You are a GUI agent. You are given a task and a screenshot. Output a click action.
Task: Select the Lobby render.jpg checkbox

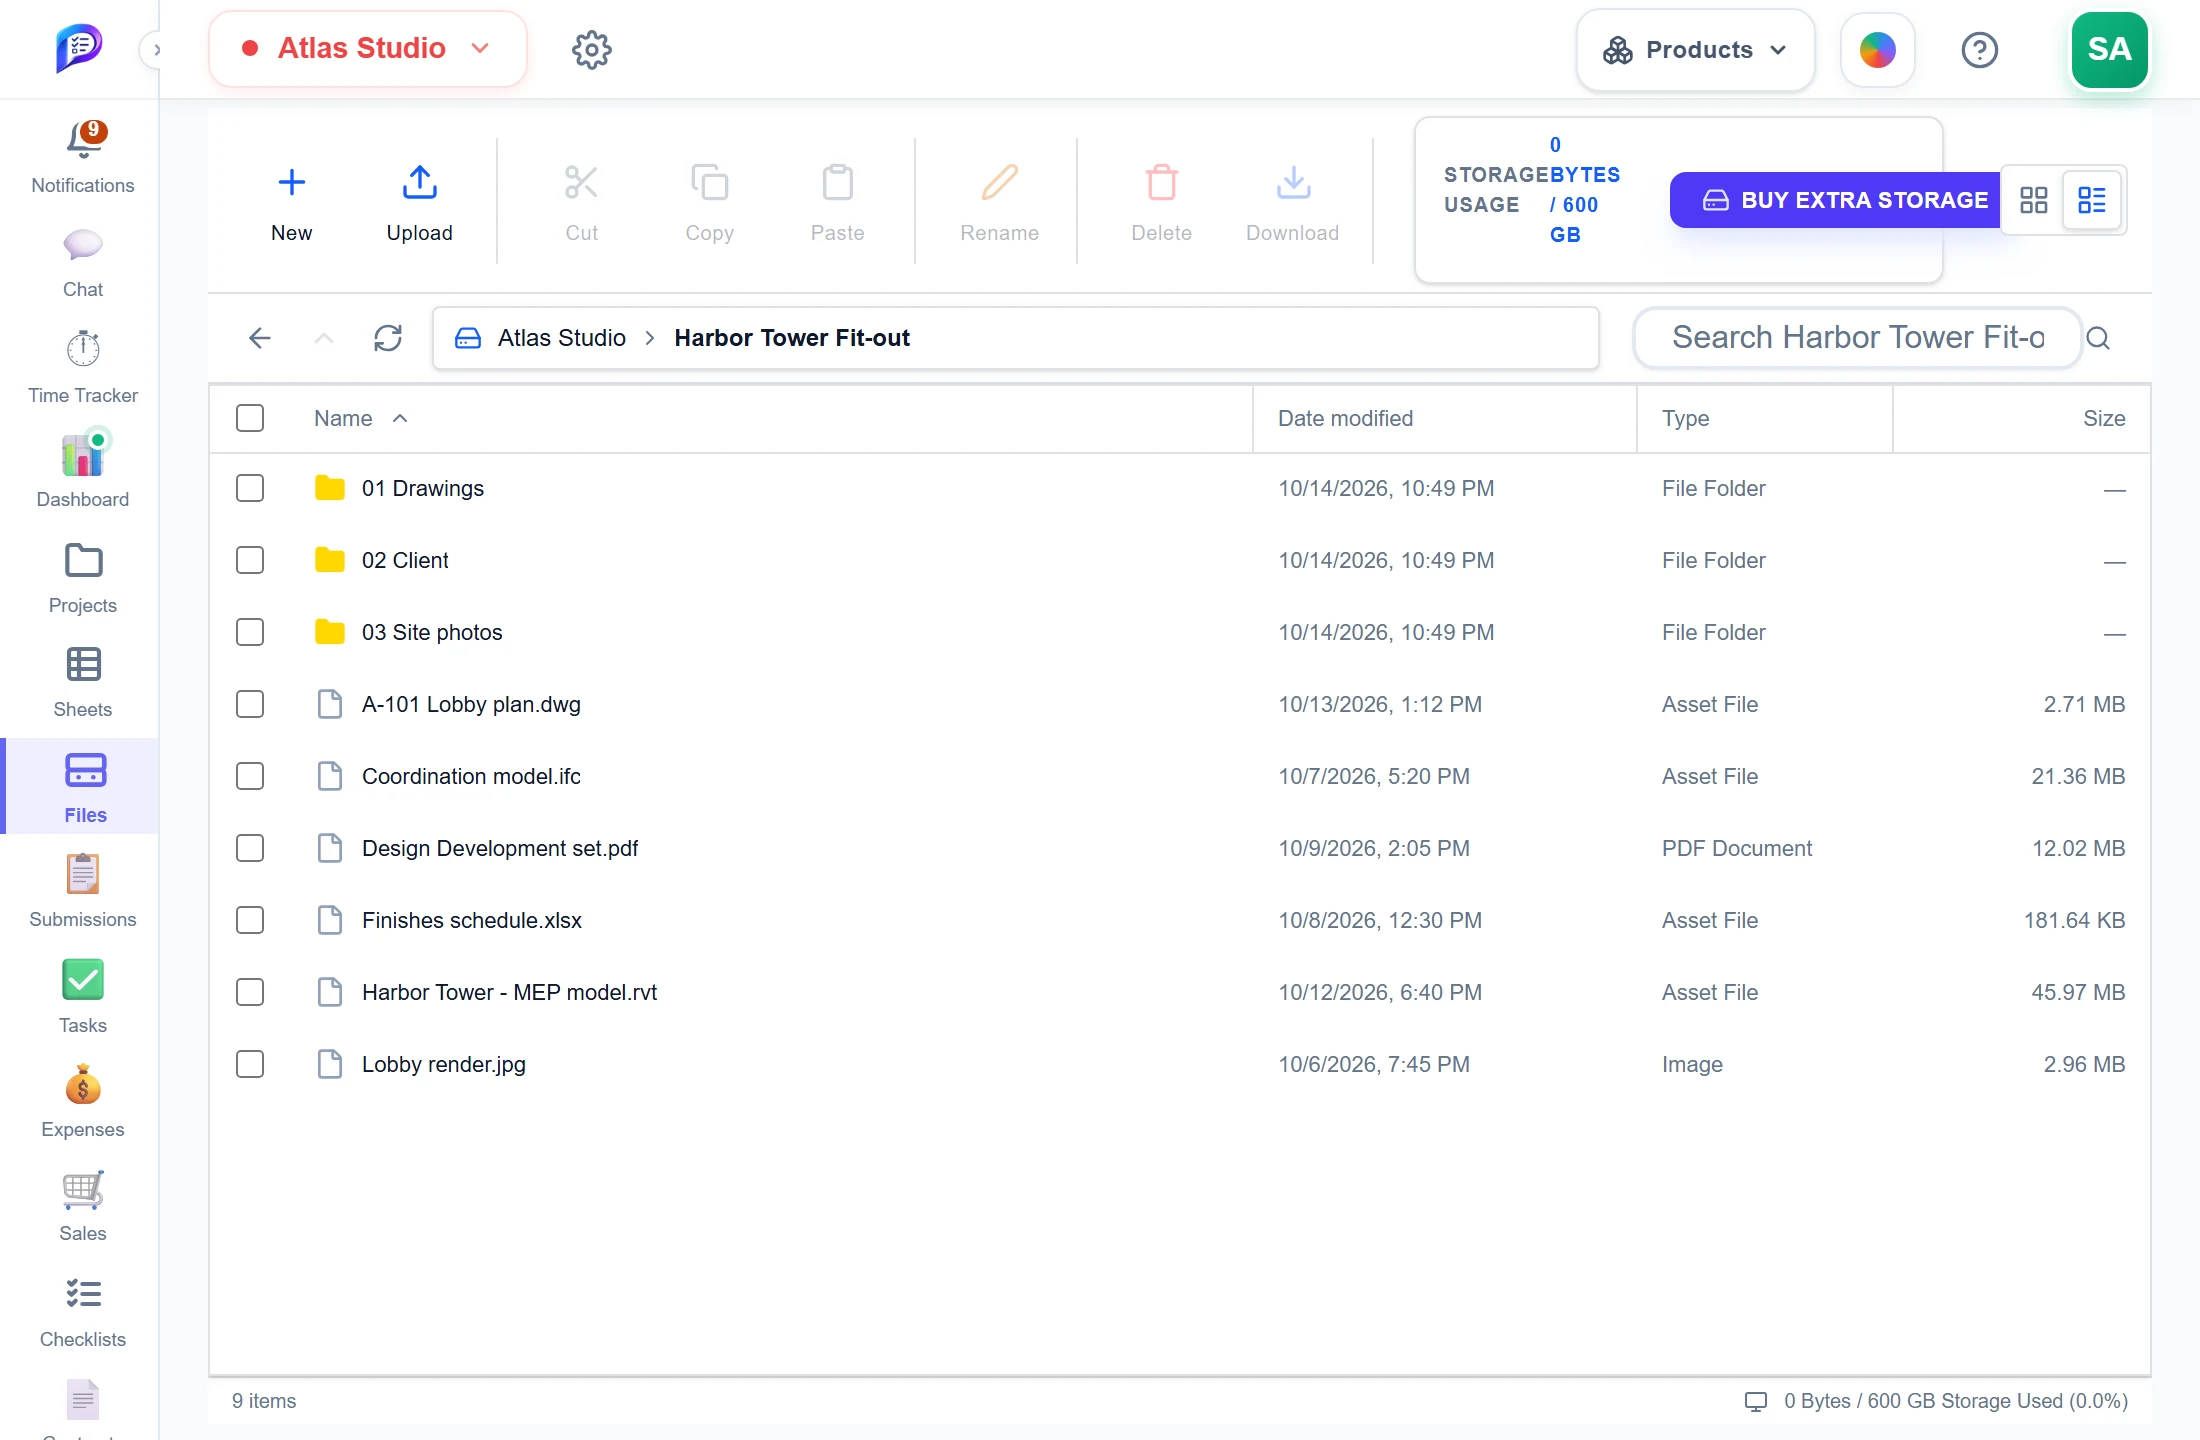tap(250, 1064)
